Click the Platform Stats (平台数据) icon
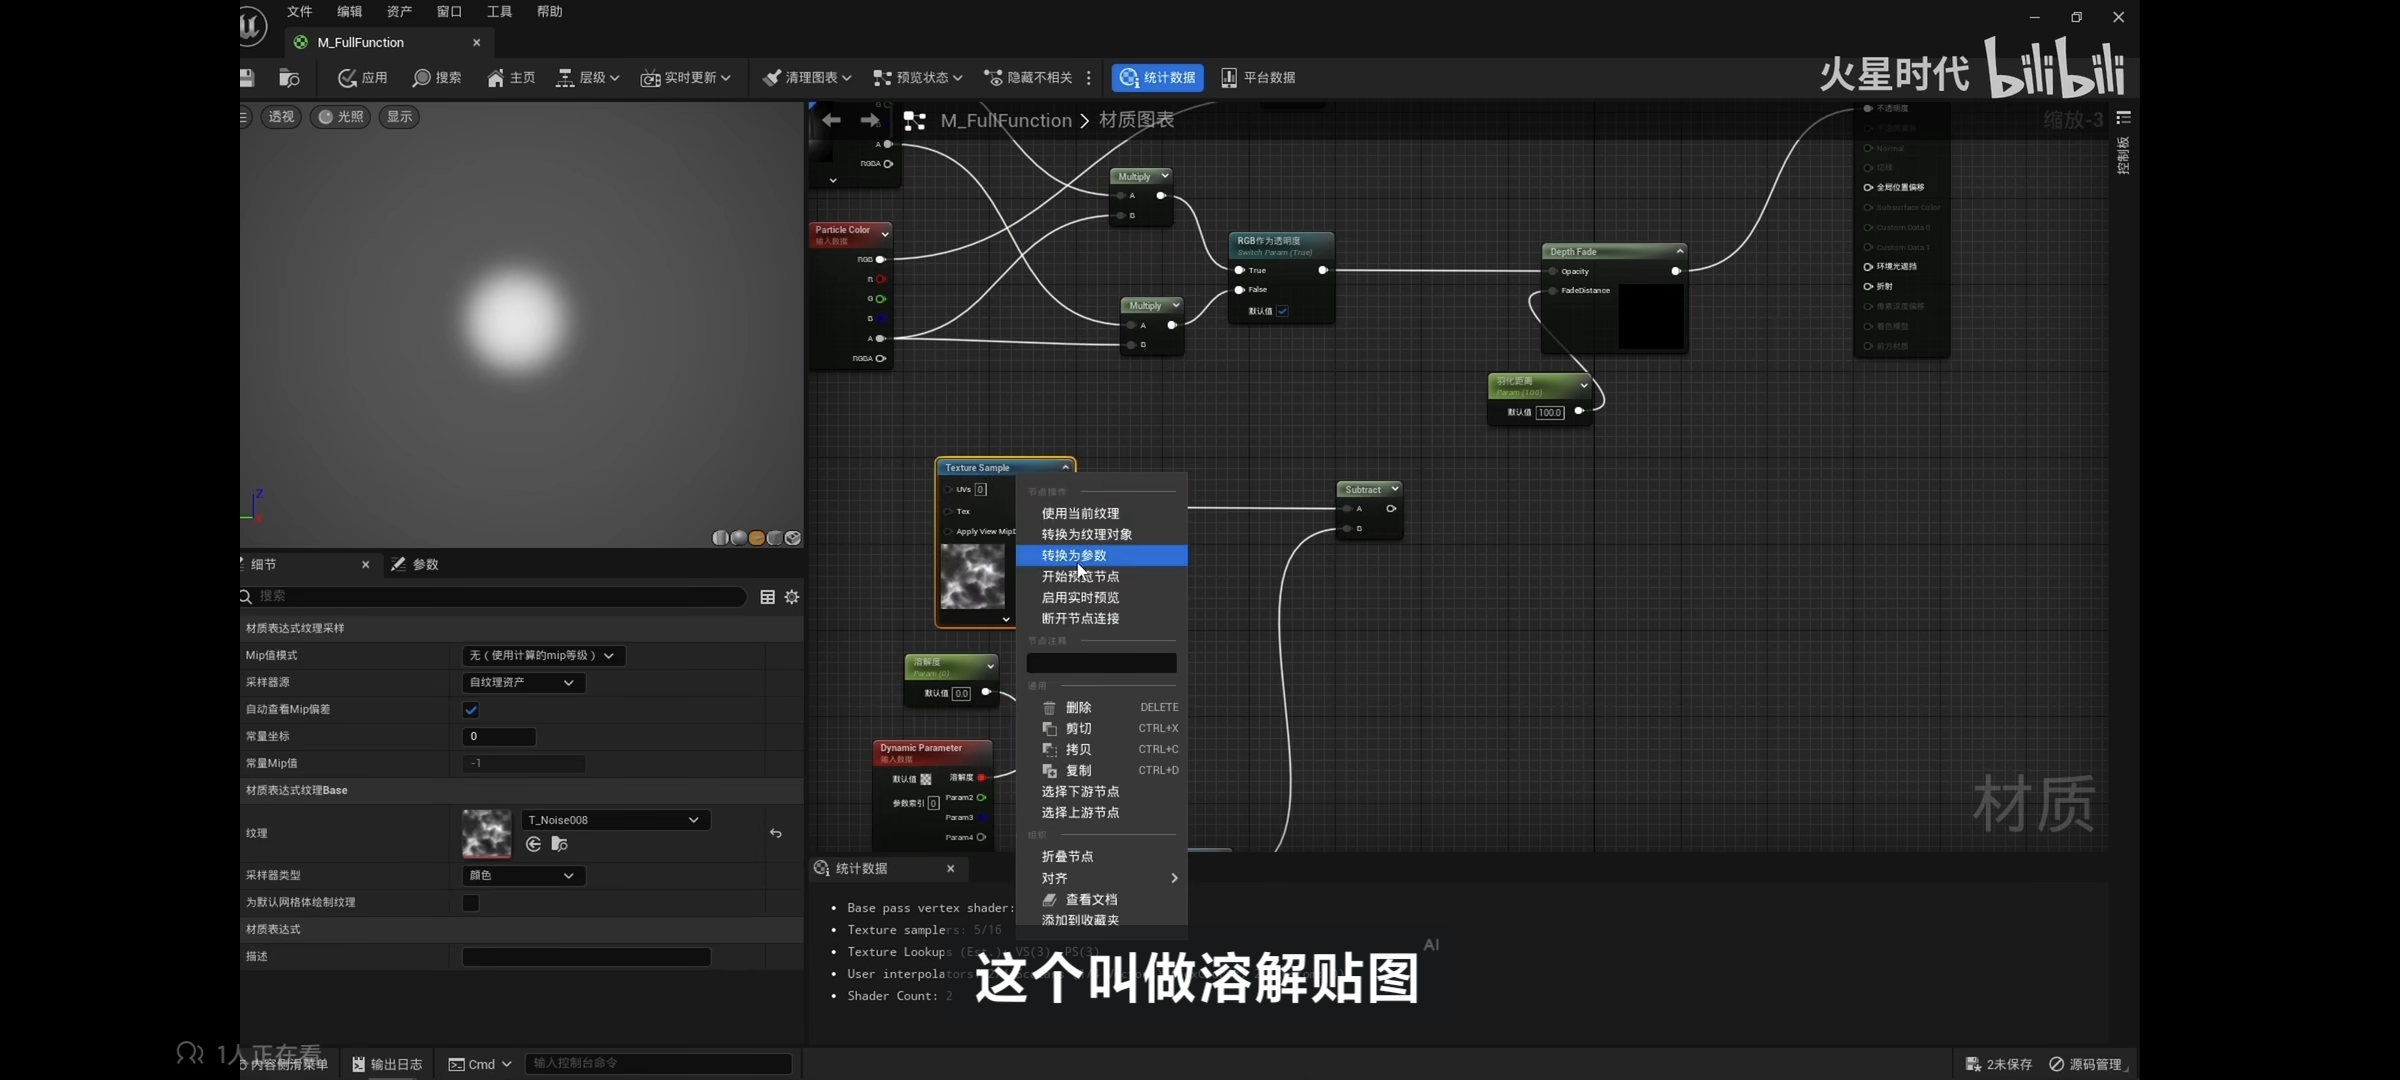Viewport: 2400px width, 1080px height. click(1229, 78)
